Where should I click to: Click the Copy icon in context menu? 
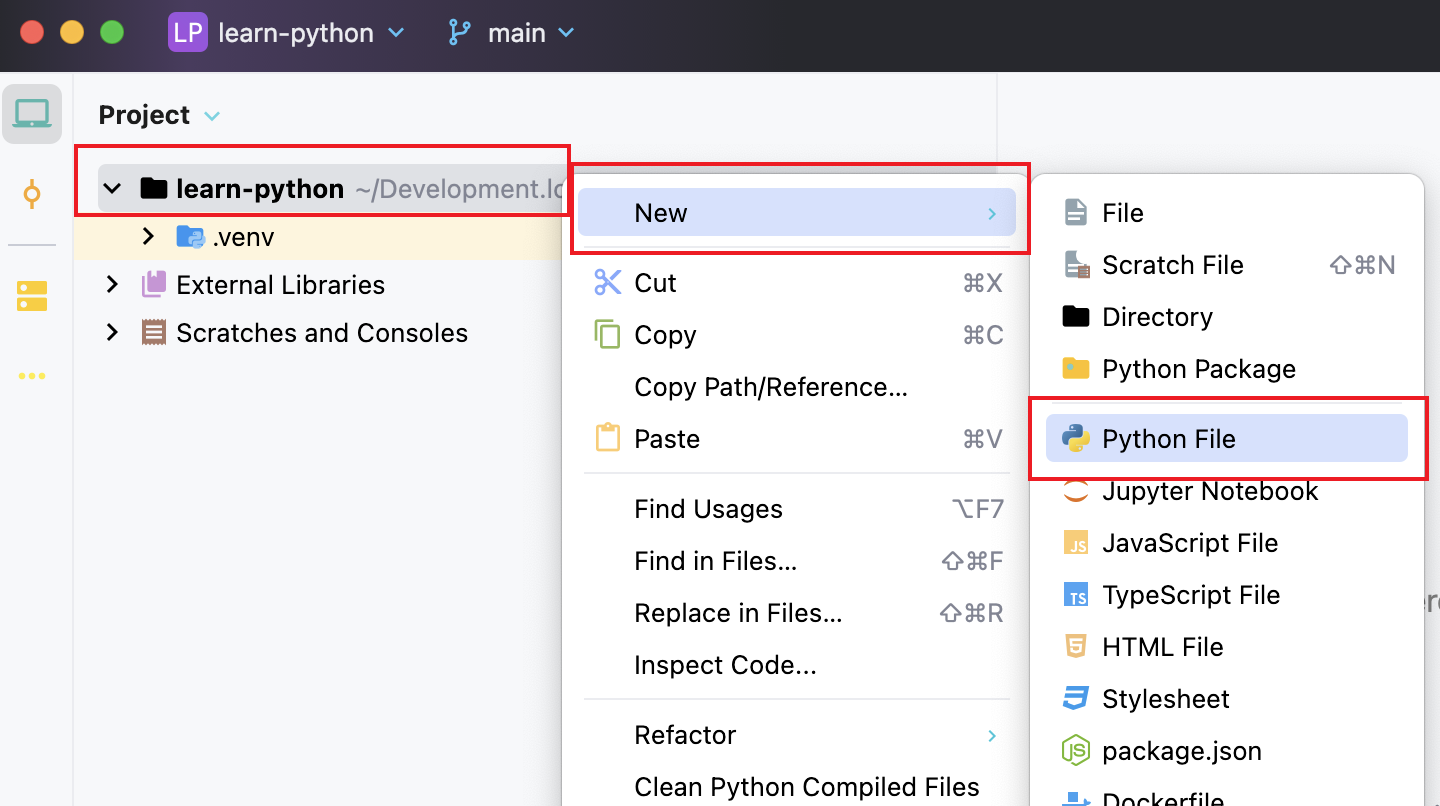608,335
